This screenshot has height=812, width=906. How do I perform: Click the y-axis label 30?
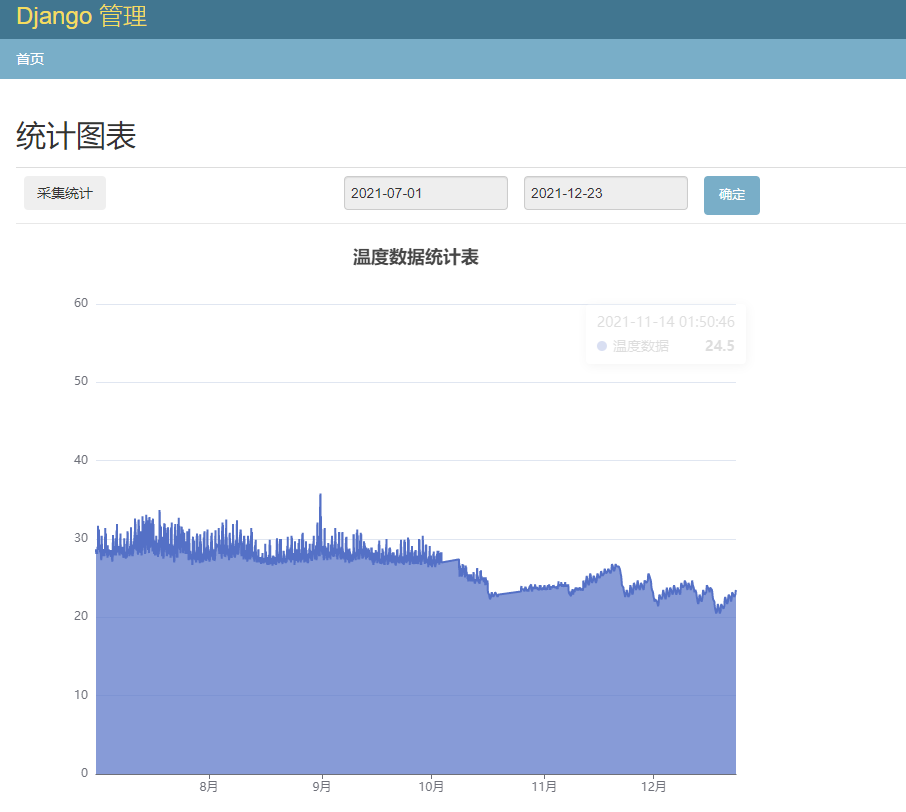tap(81, 537)
